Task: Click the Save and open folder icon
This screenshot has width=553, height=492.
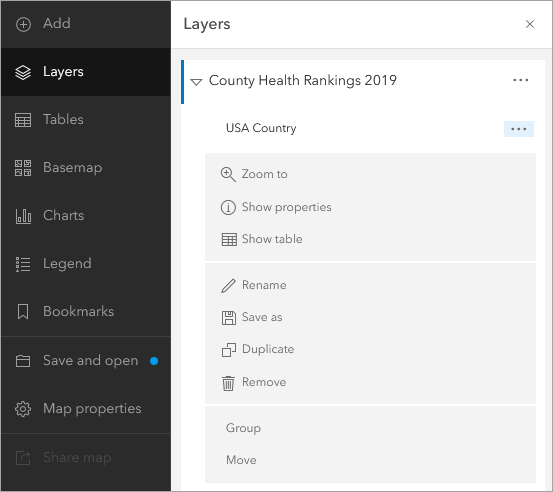Action: pyautogui.click(x=23, y=361)
